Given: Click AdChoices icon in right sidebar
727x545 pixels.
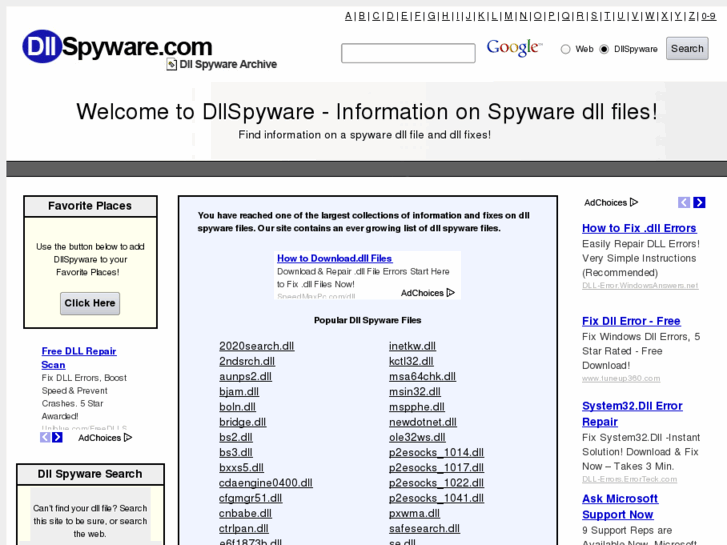Looking at the screenshot, I should [634, 202].
